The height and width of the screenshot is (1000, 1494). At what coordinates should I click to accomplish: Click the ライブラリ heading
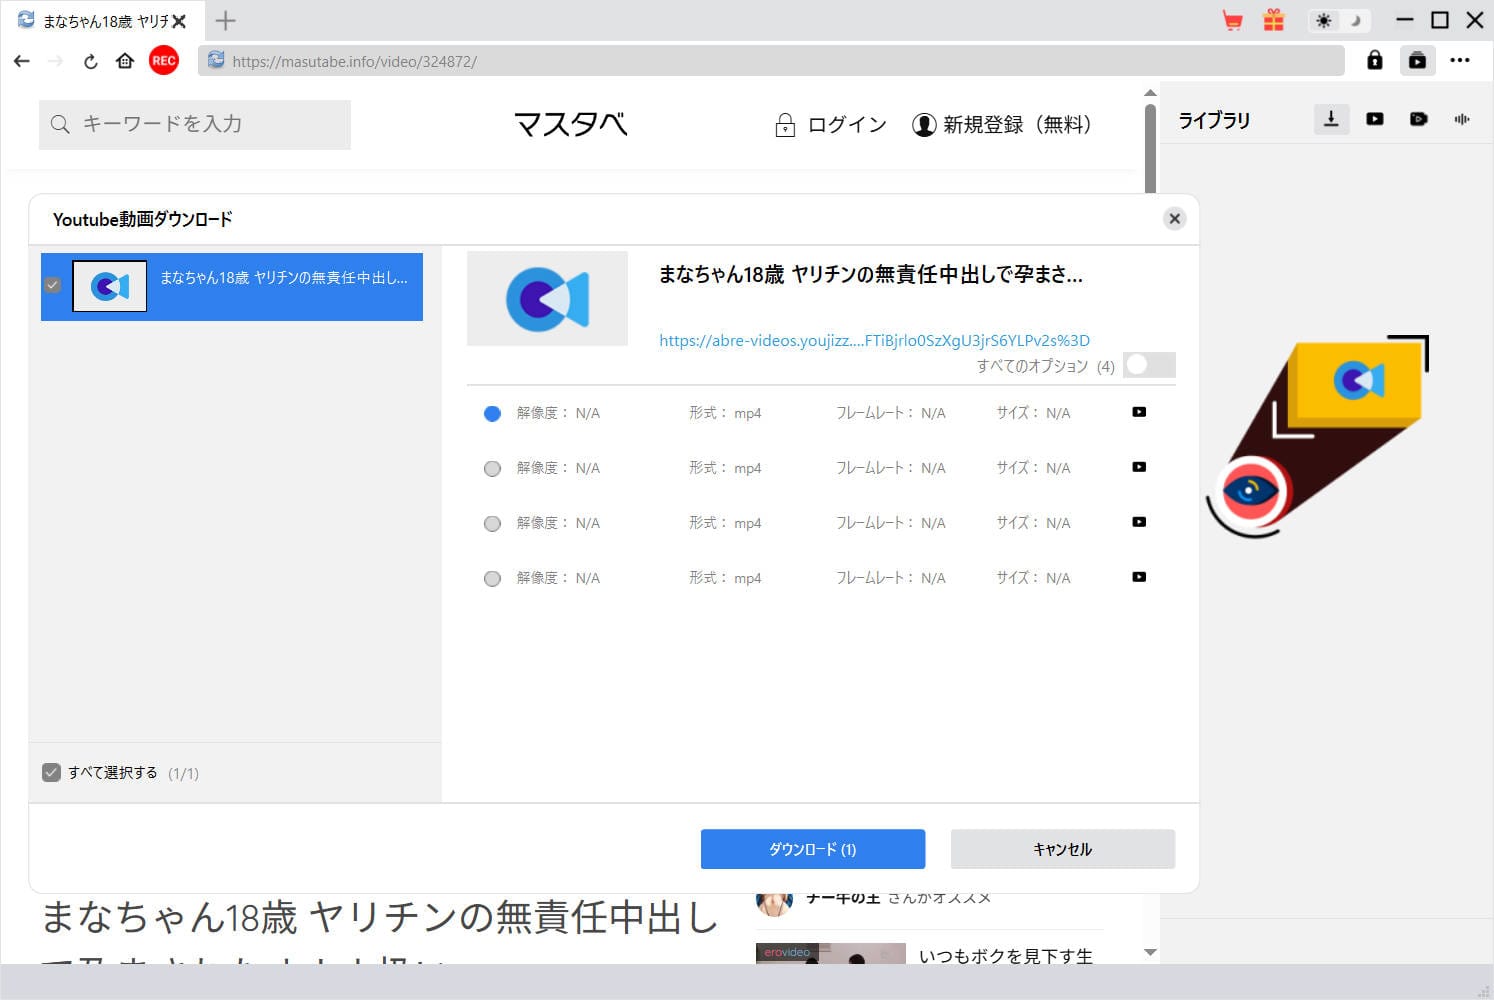(x=1214, y=120)
